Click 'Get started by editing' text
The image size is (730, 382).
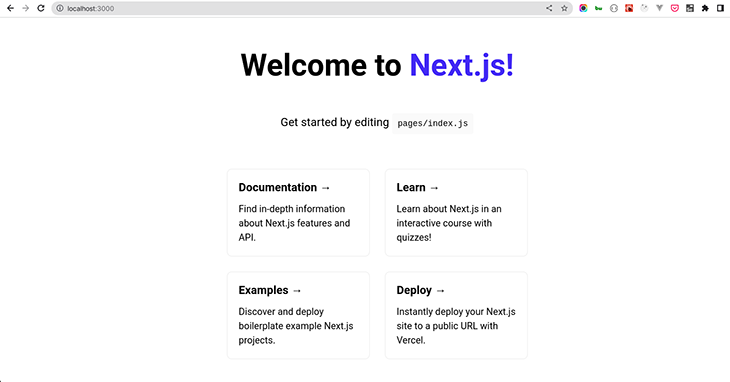coord(334,122)
